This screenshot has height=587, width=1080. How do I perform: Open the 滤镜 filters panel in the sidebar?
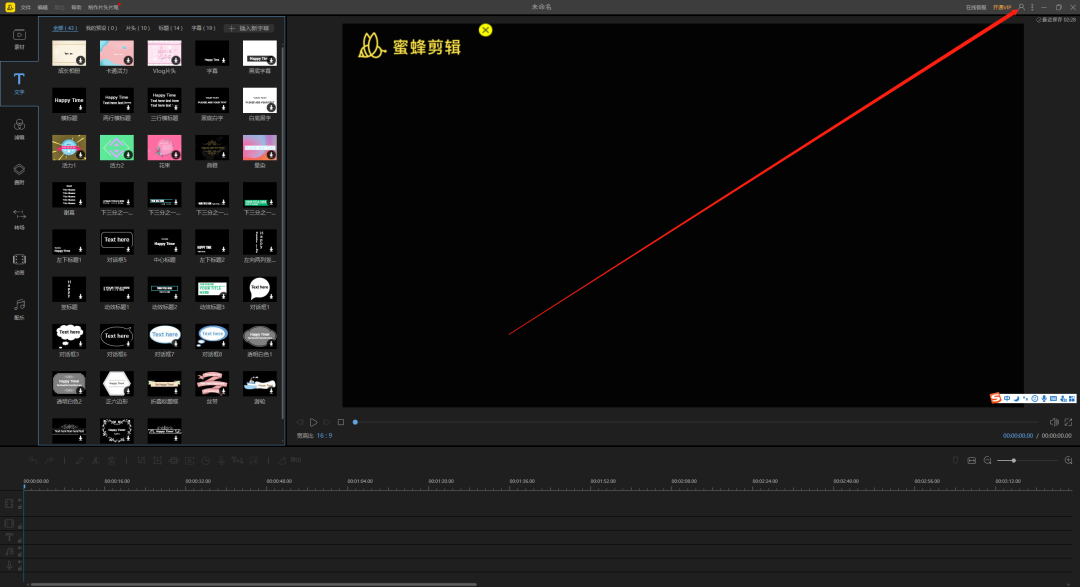click(19, 129)
